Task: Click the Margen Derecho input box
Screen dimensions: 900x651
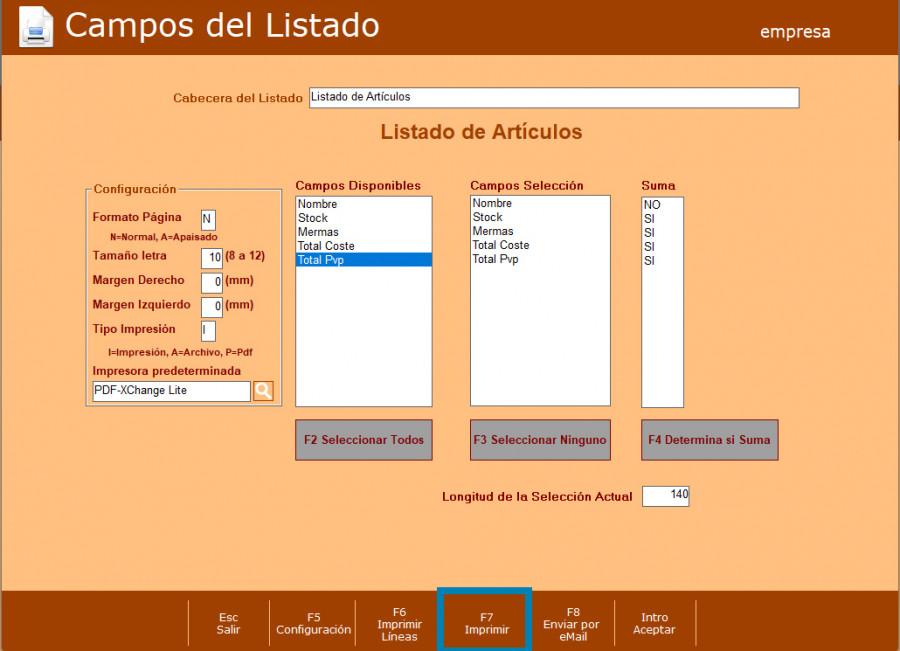Action: point(211,282)
